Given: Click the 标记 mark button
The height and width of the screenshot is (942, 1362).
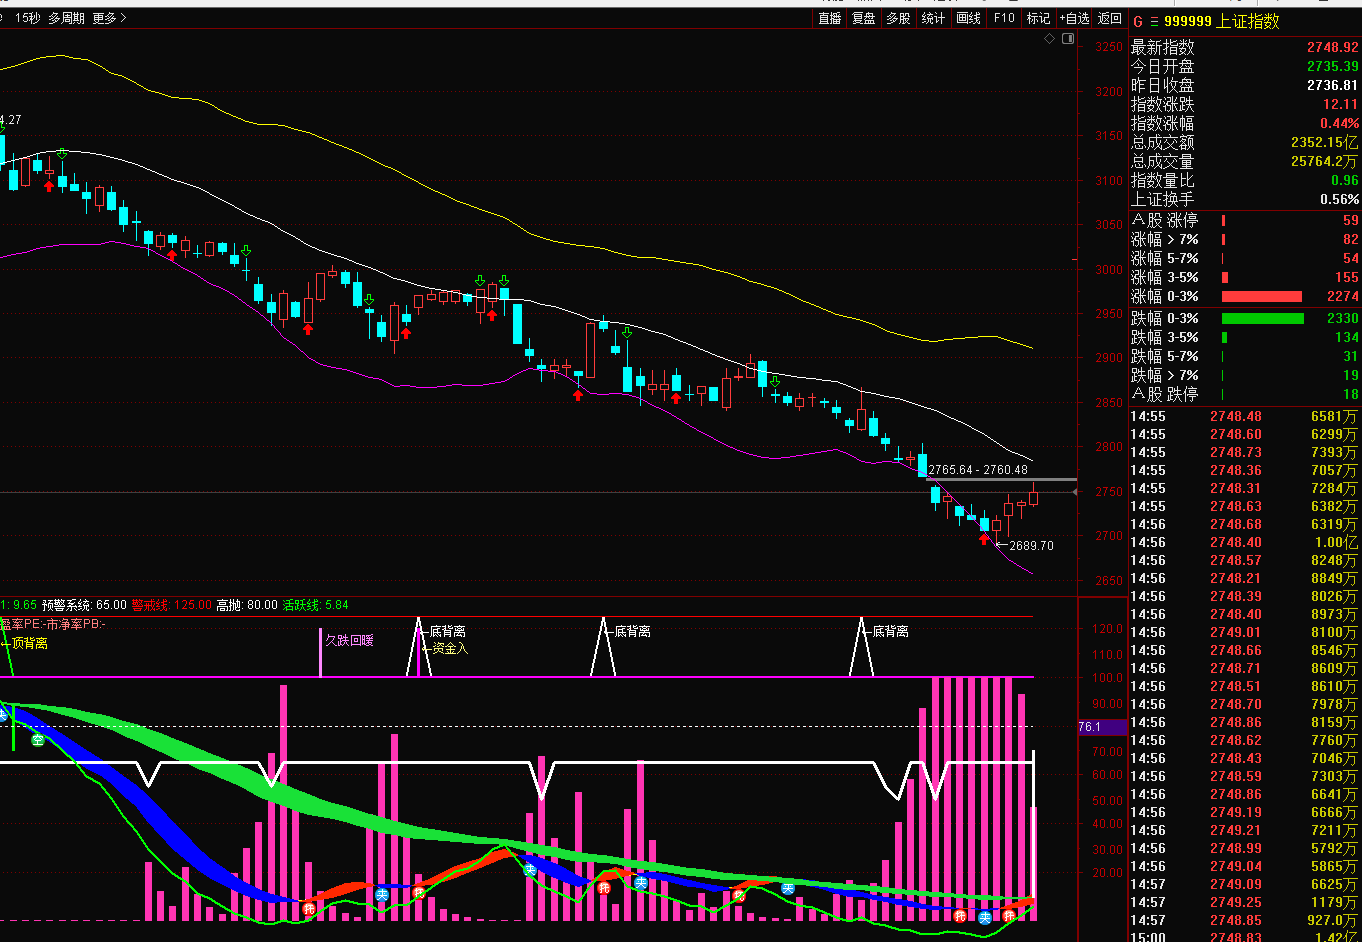Looking at the screenshot, I should tap(1038, 18).
